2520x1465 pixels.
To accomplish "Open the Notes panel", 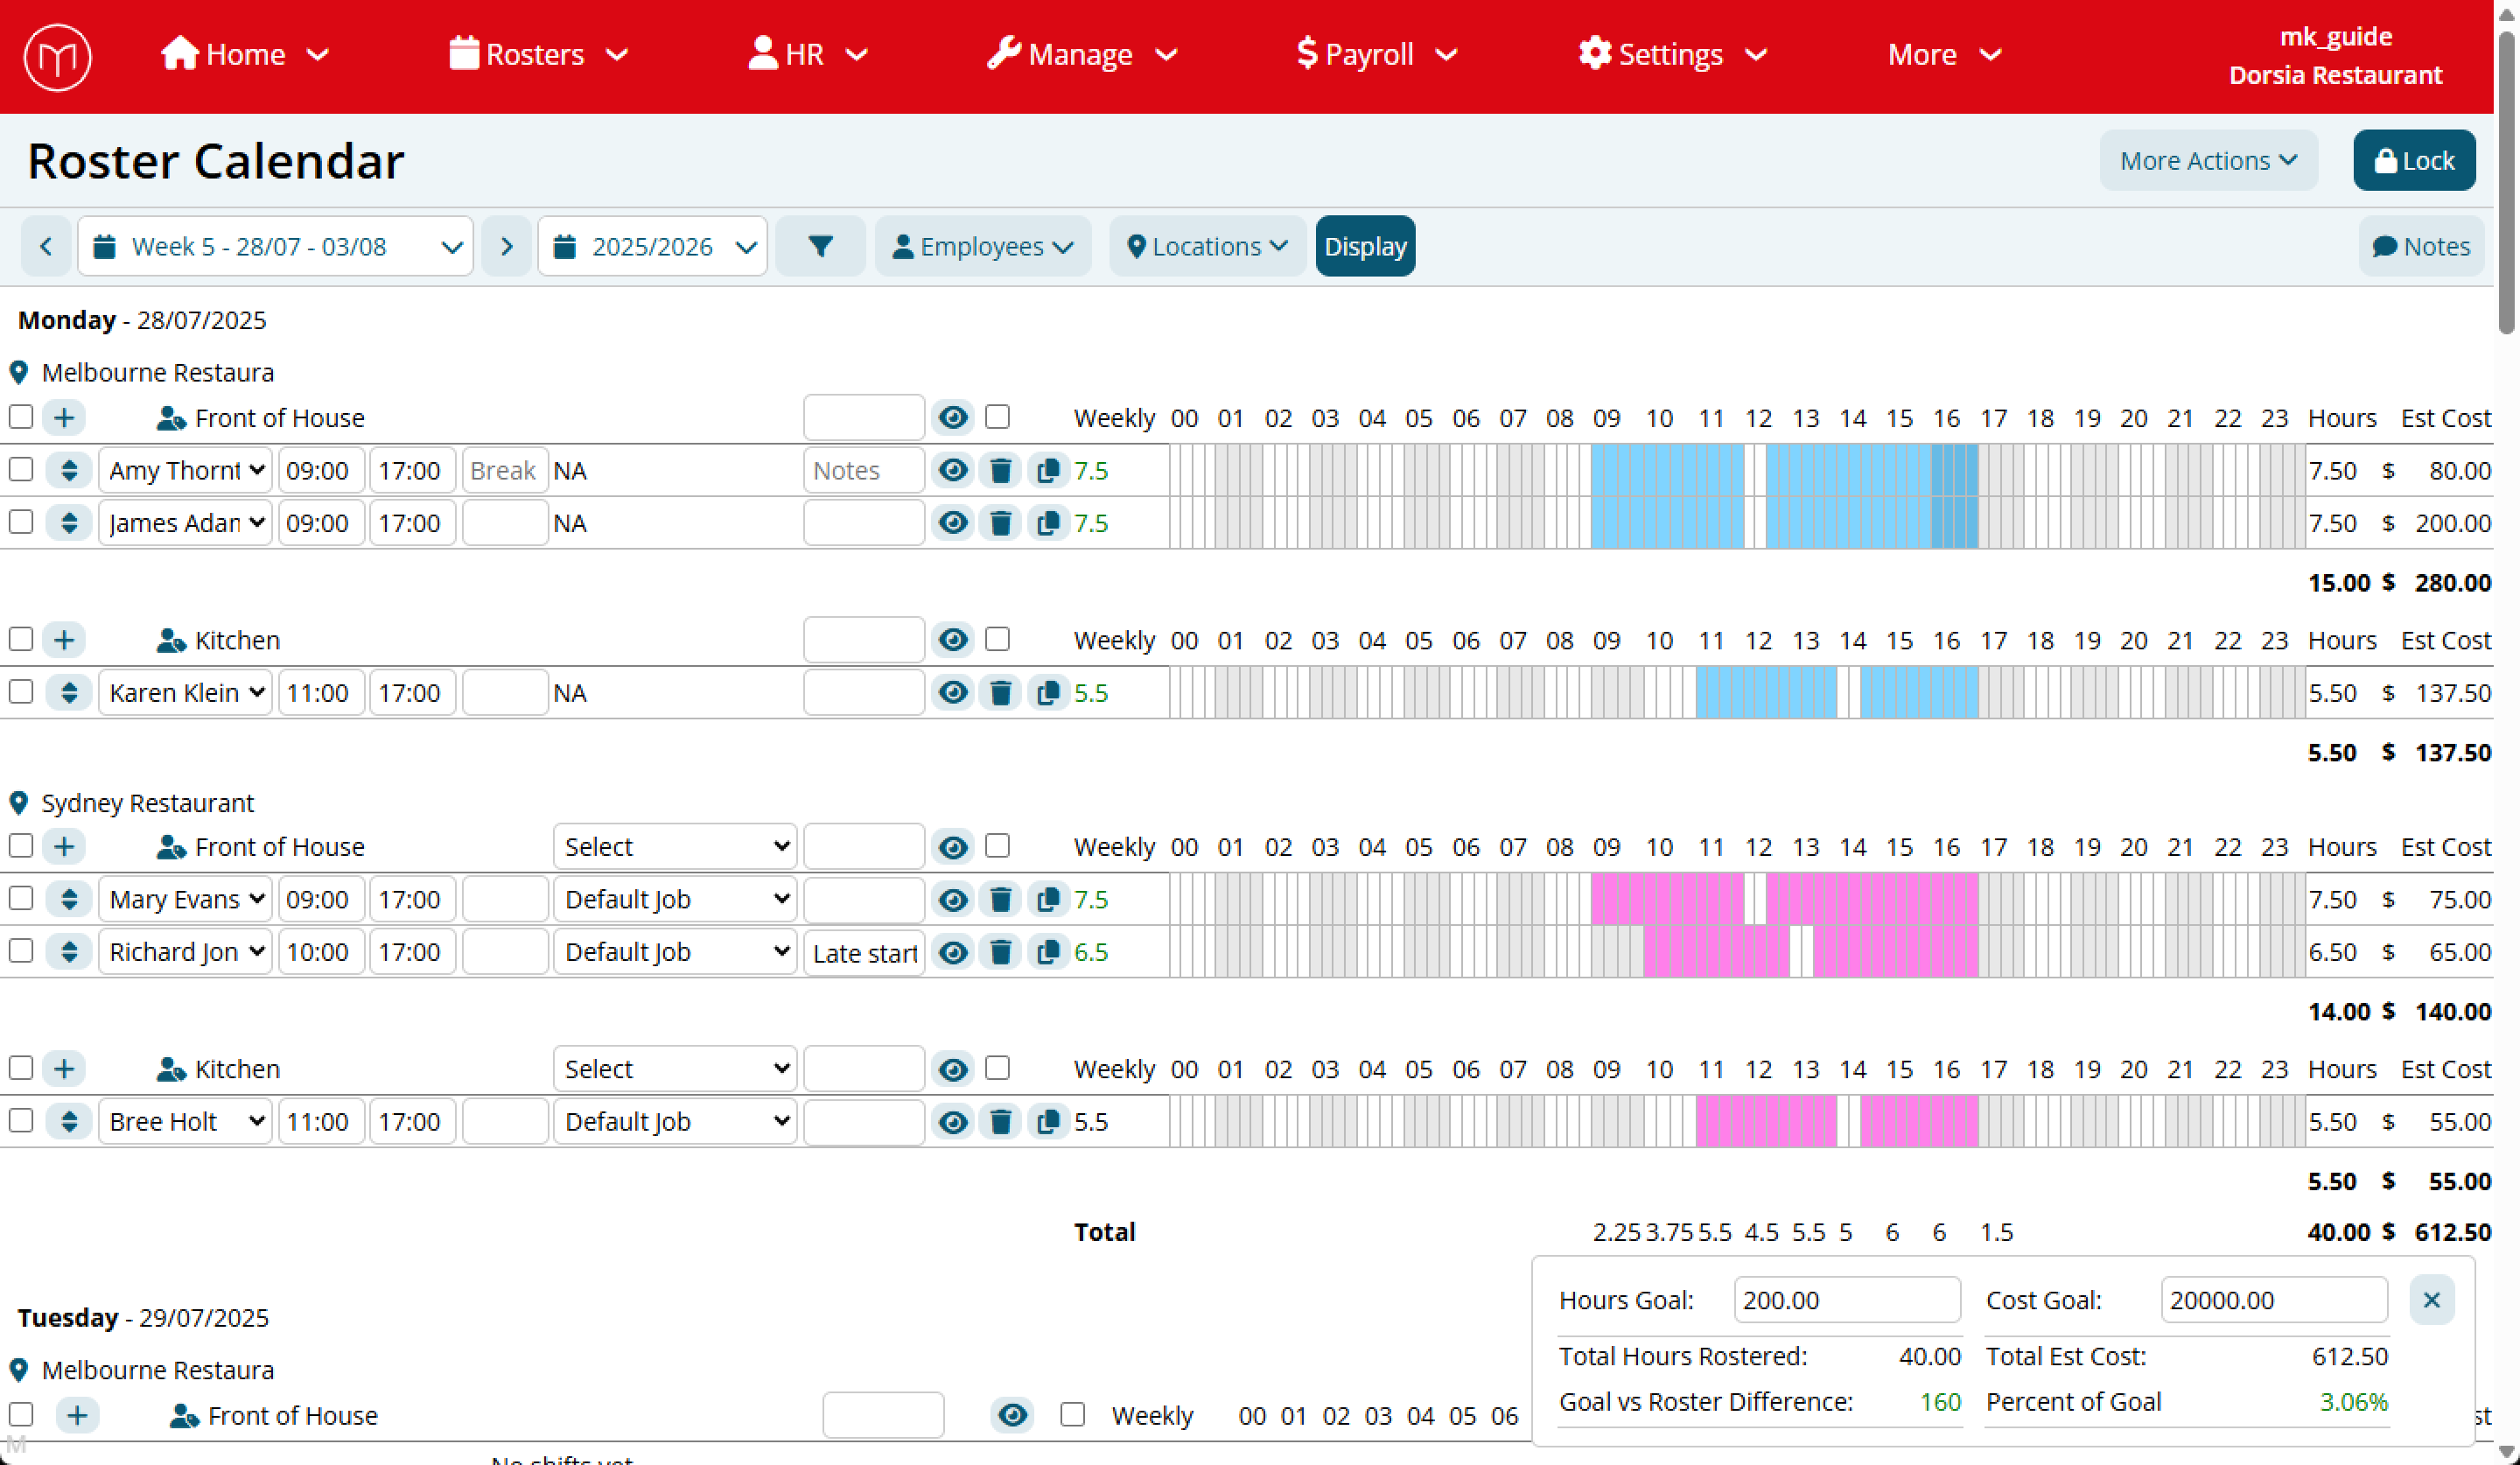I will click(2421, 246).
